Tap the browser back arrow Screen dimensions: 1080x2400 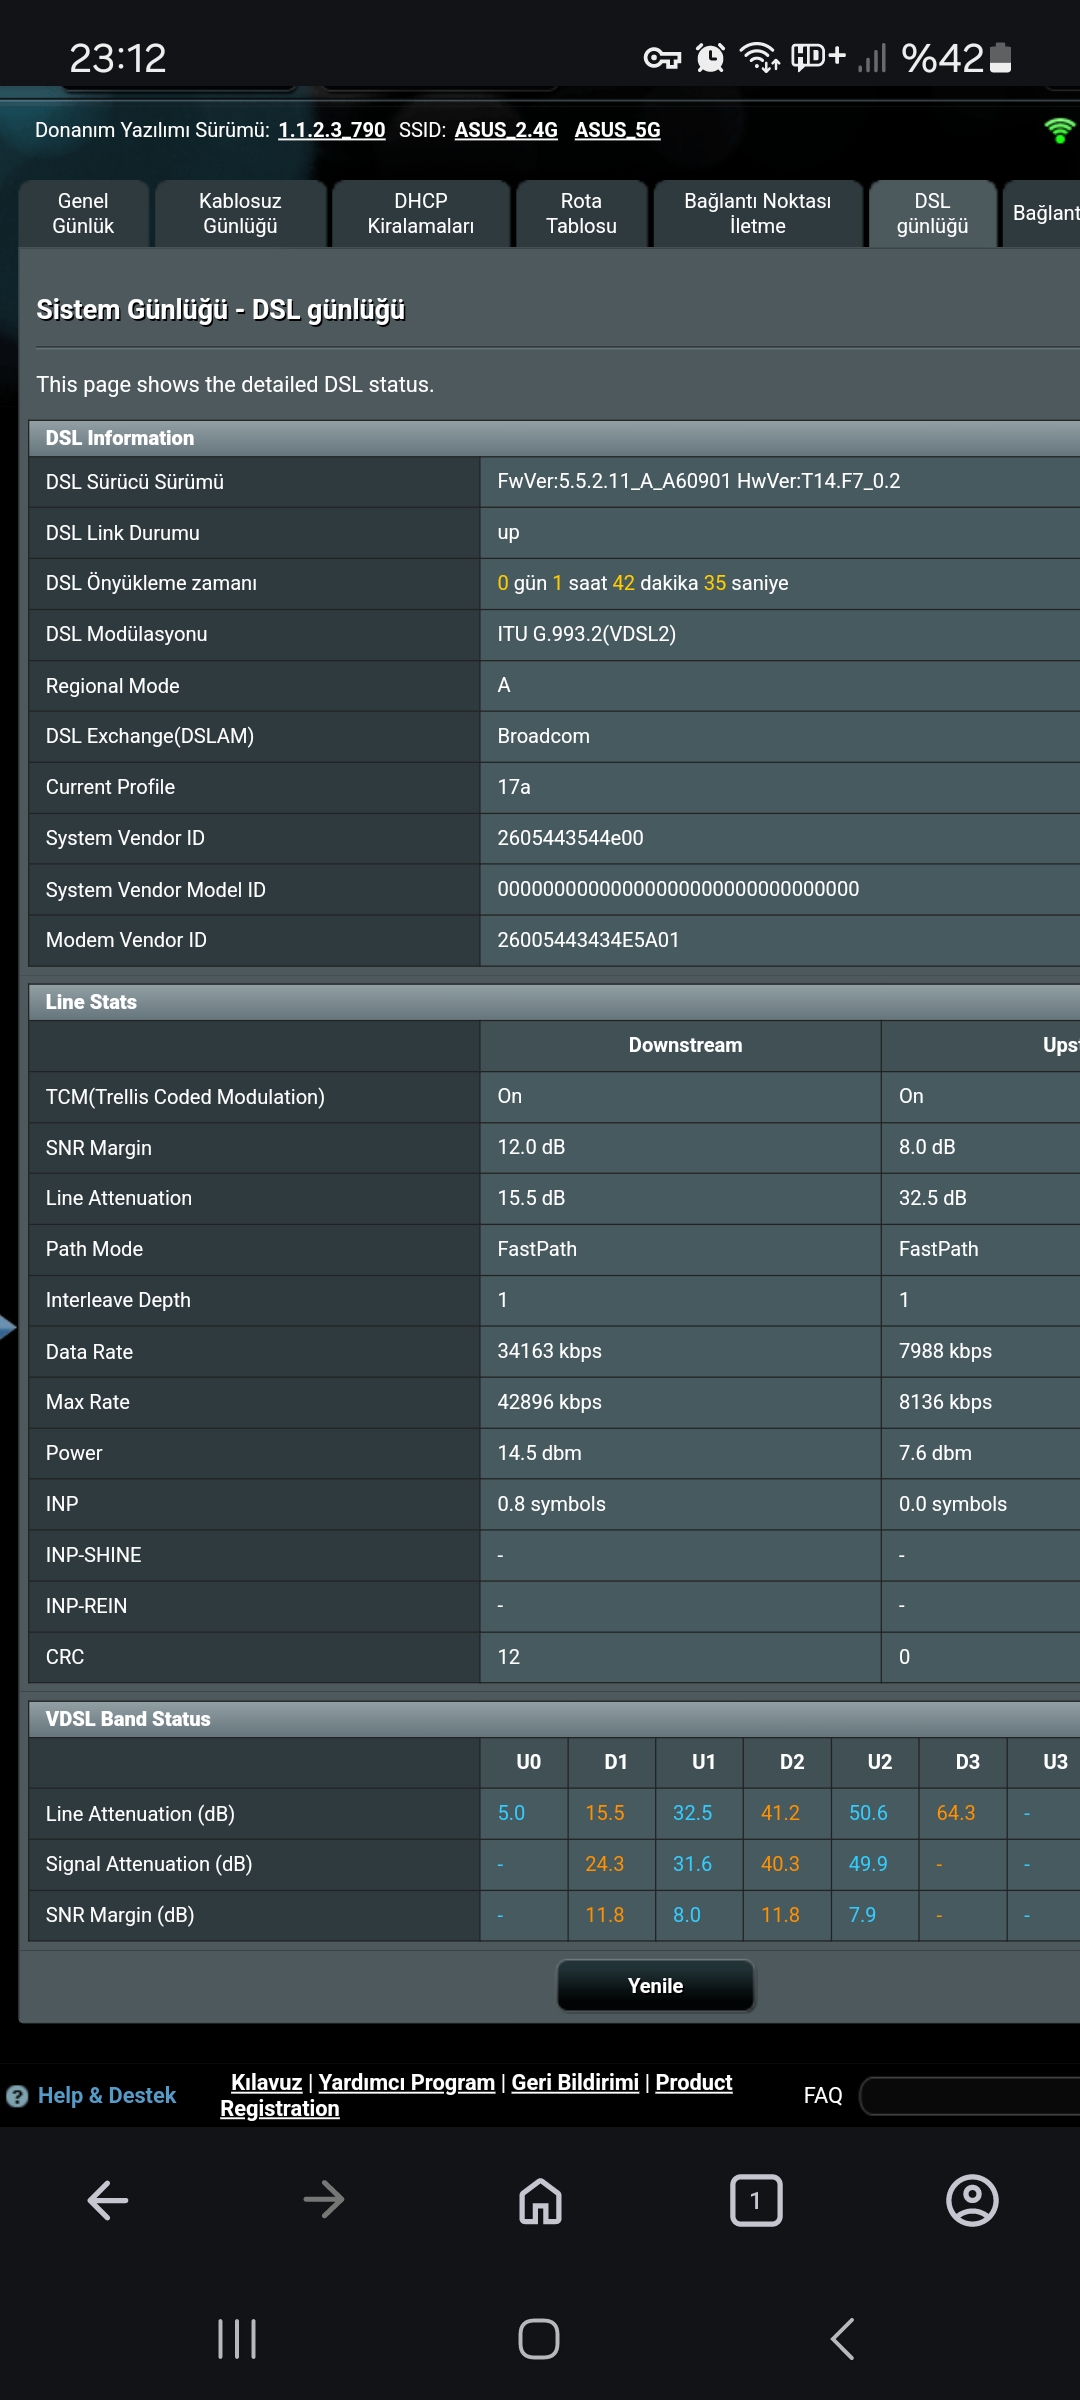click(108, 2200)
